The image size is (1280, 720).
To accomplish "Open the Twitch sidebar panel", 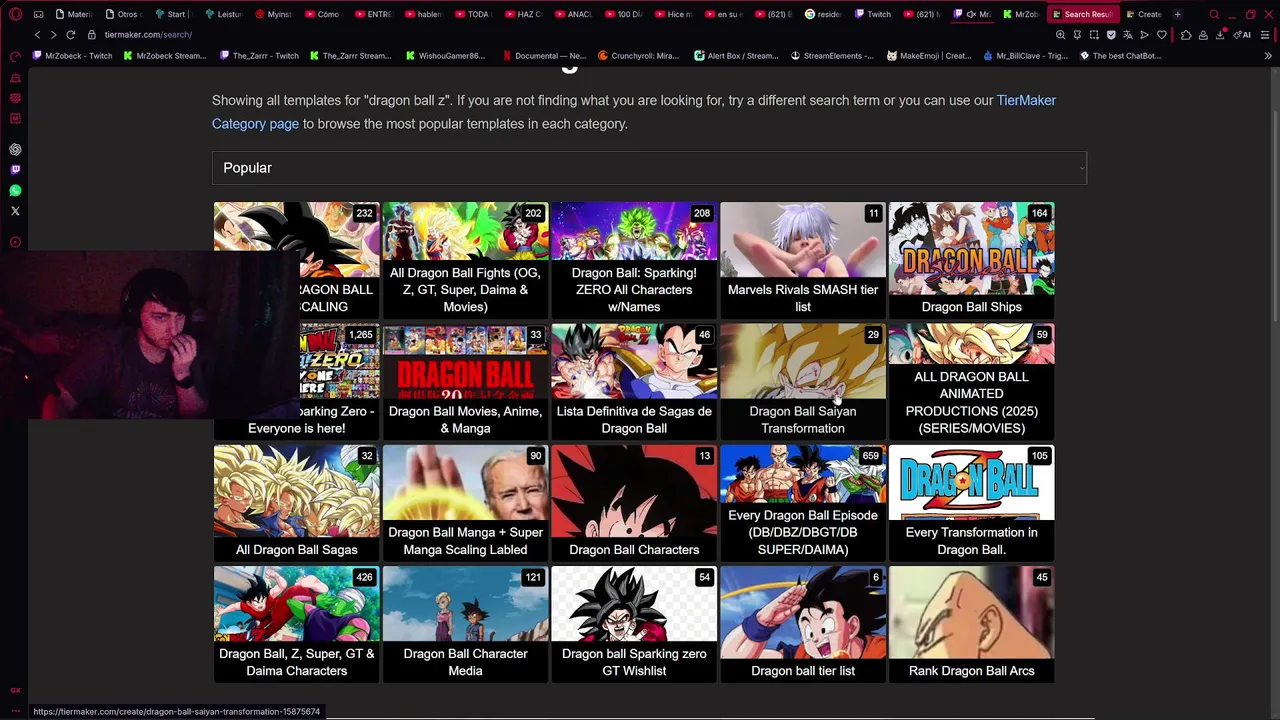I will pyautogui.click(x=15, y=170).
